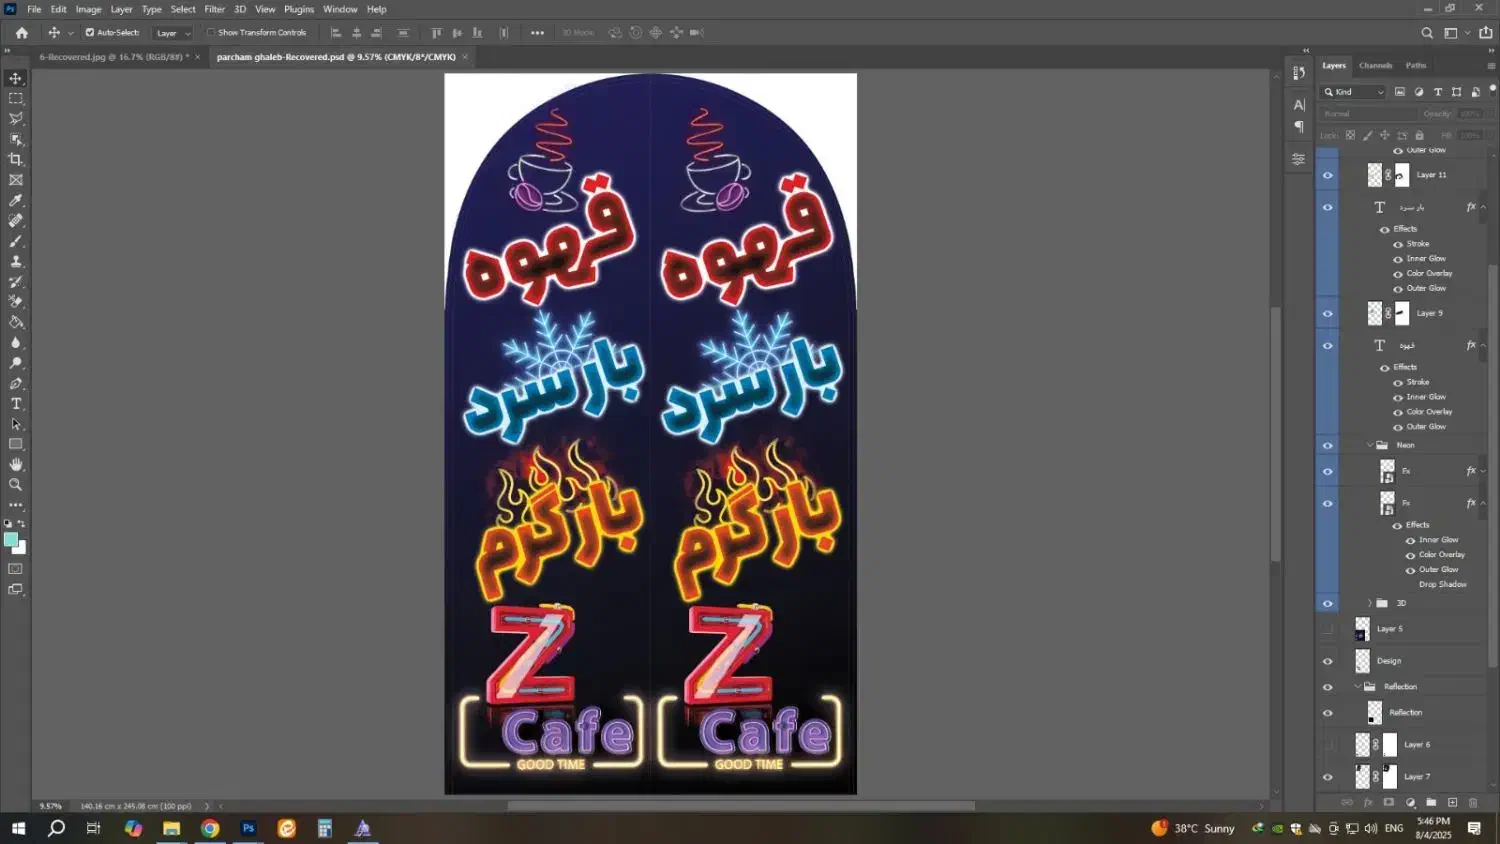Select the Frame tool
Image resolution: width=1500 pixels, height=844 pixels.
(x=16, y=180)
